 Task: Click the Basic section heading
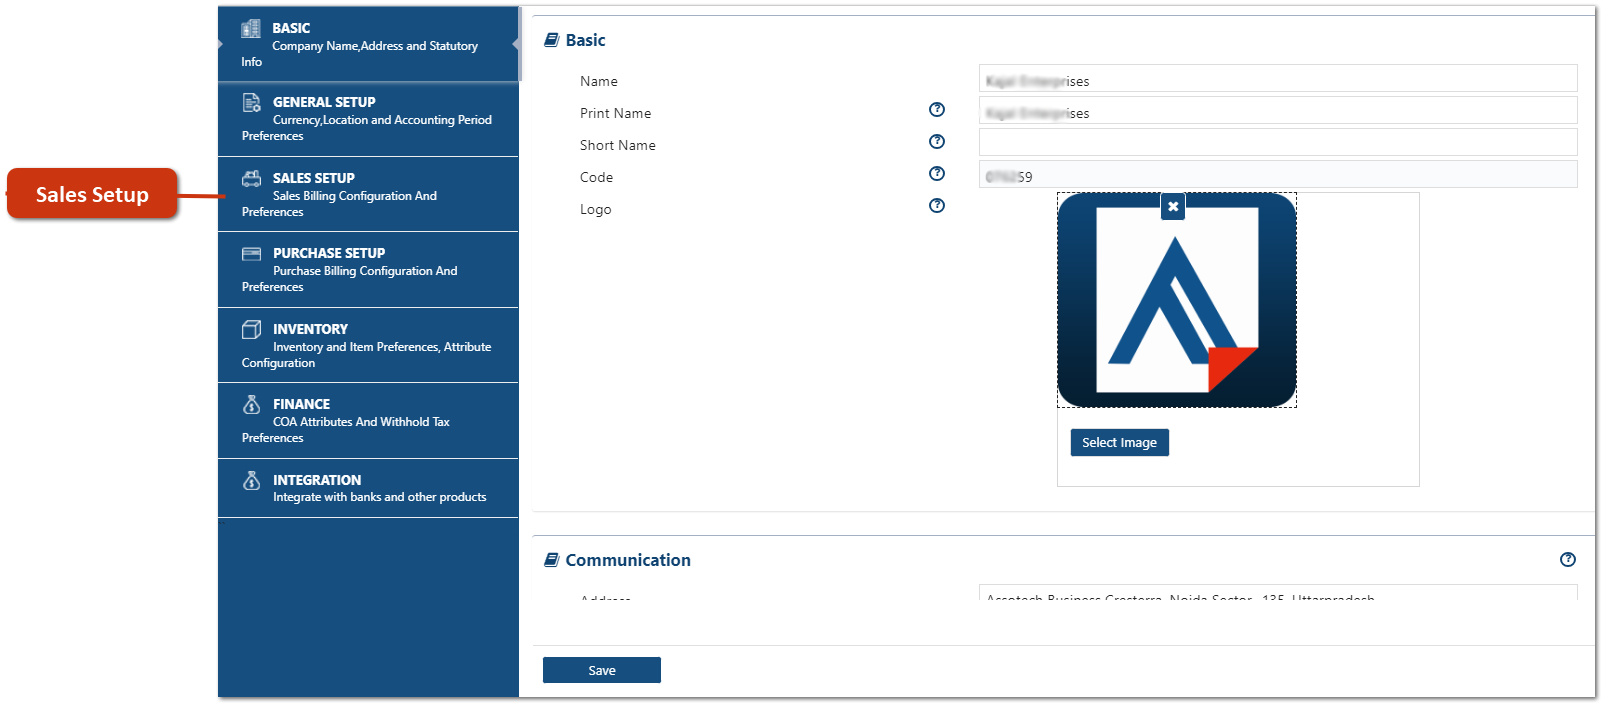[x=586, y=40]
